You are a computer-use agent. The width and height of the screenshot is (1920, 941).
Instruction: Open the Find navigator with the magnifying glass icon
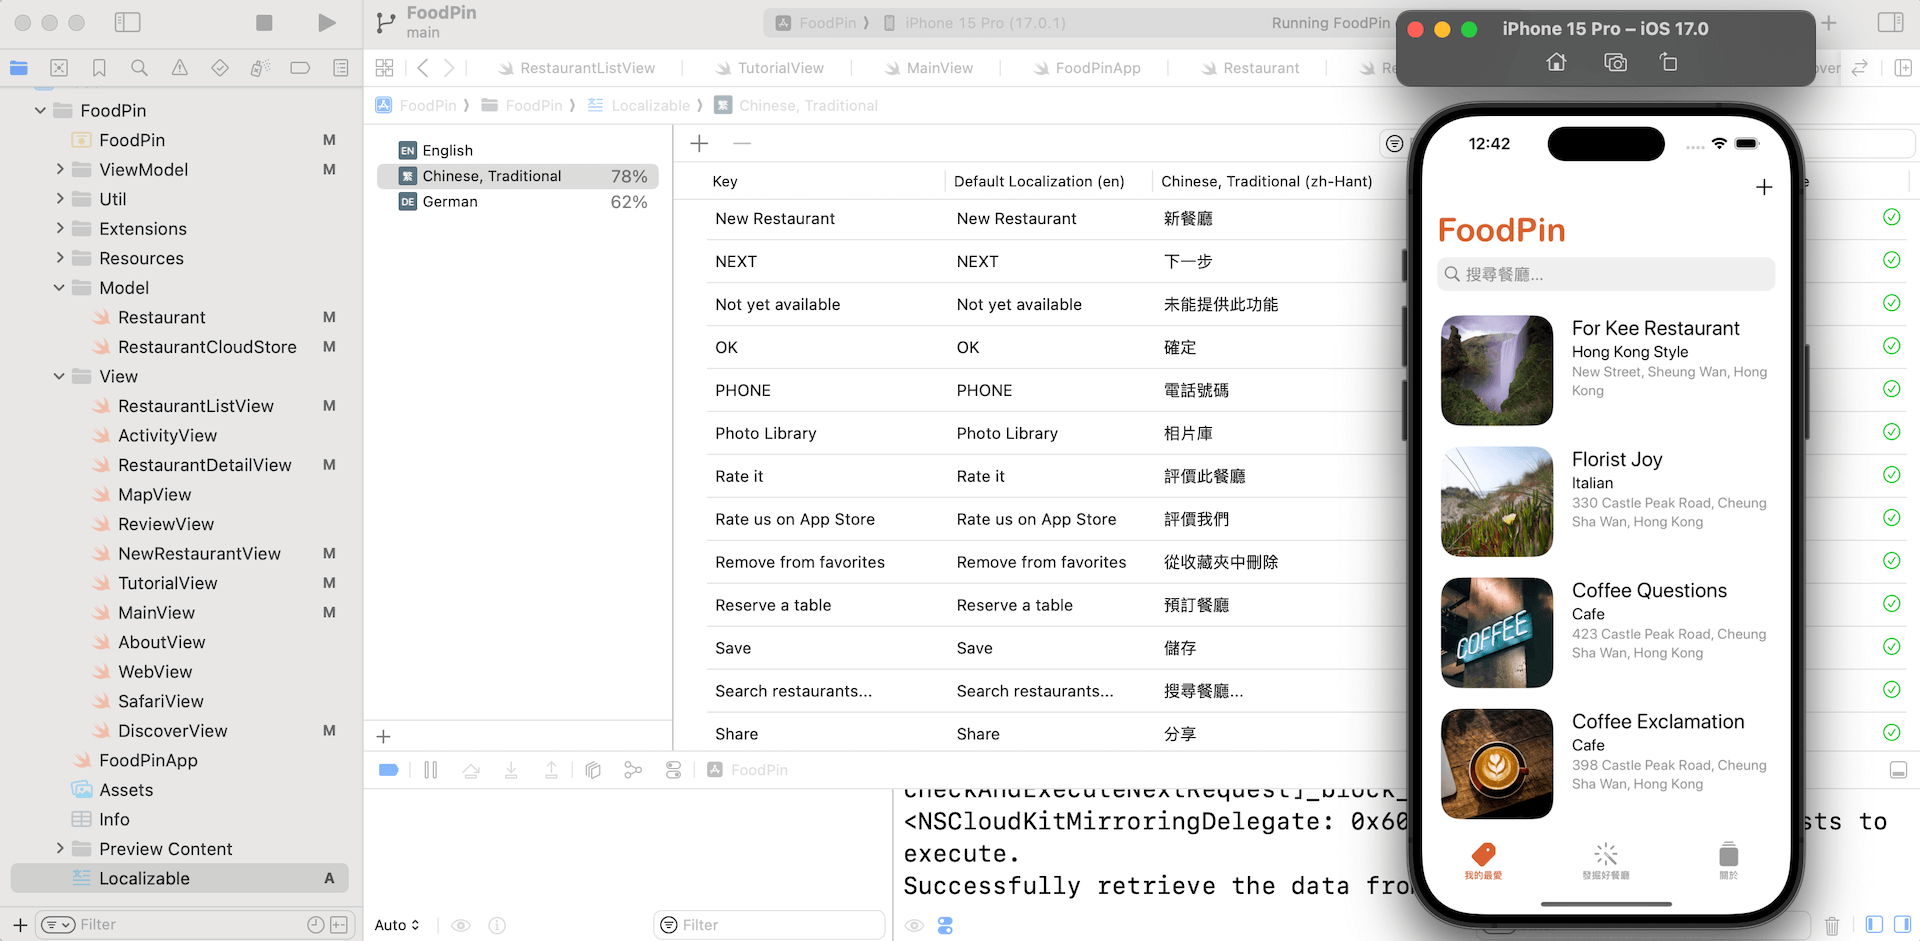pos(139,68)
